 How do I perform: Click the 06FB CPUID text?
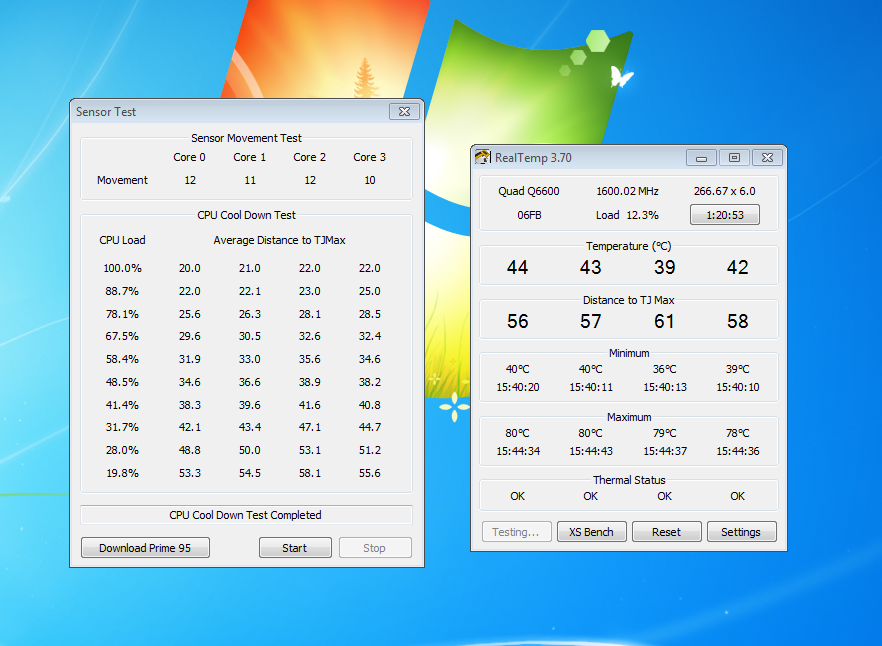pos(529,215)
